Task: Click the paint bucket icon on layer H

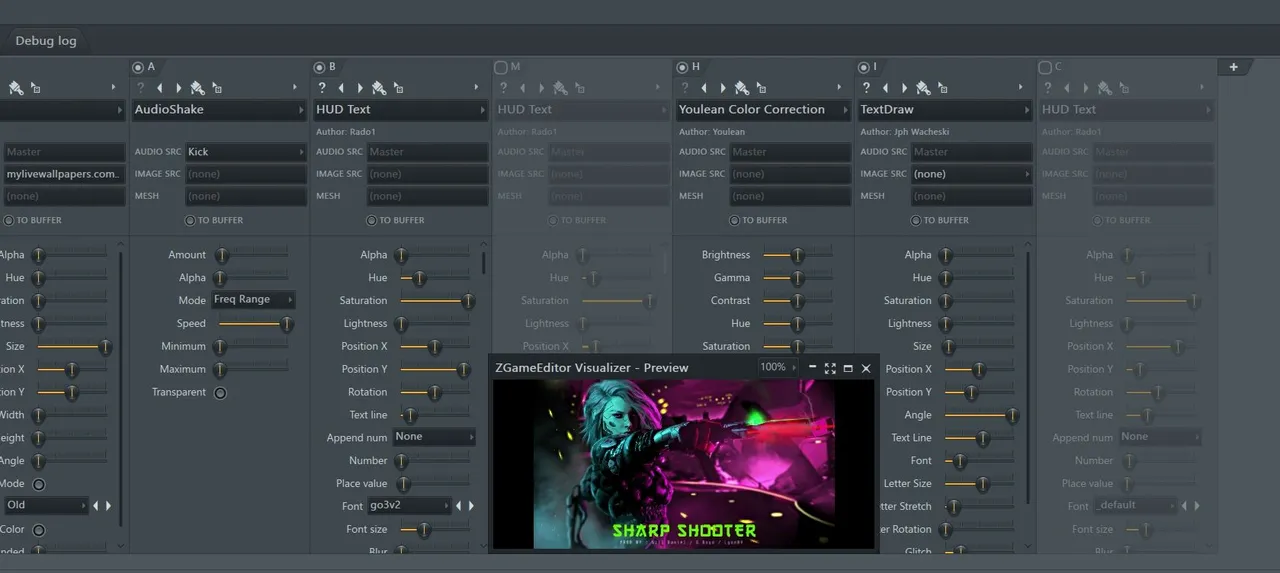Action: click(741, 88)
